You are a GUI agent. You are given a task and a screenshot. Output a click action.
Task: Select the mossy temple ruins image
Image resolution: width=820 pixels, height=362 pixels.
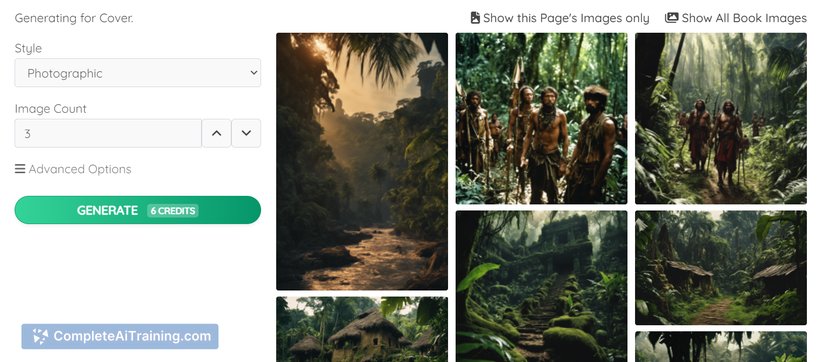(541, 286)
